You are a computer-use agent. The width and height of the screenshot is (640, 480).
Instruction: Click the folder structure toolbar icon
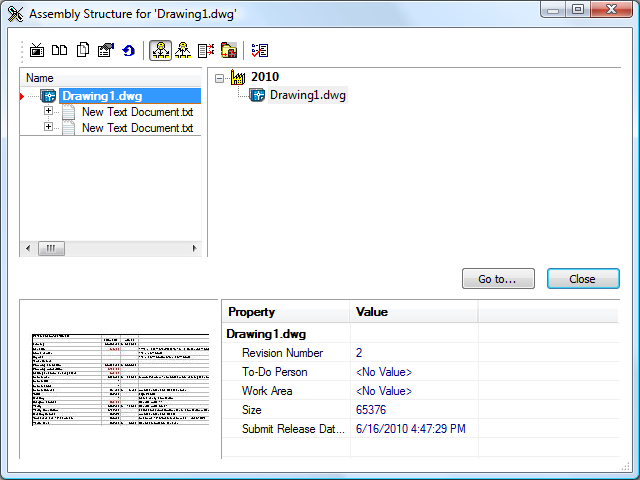[228, 50]
